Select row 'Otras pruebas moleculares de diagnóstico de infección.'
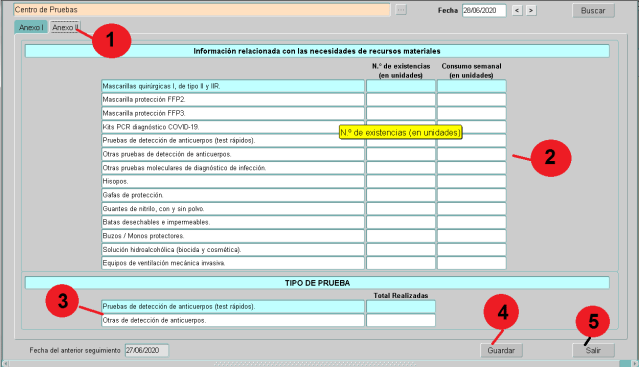639x367 pixels. point(233,168)
